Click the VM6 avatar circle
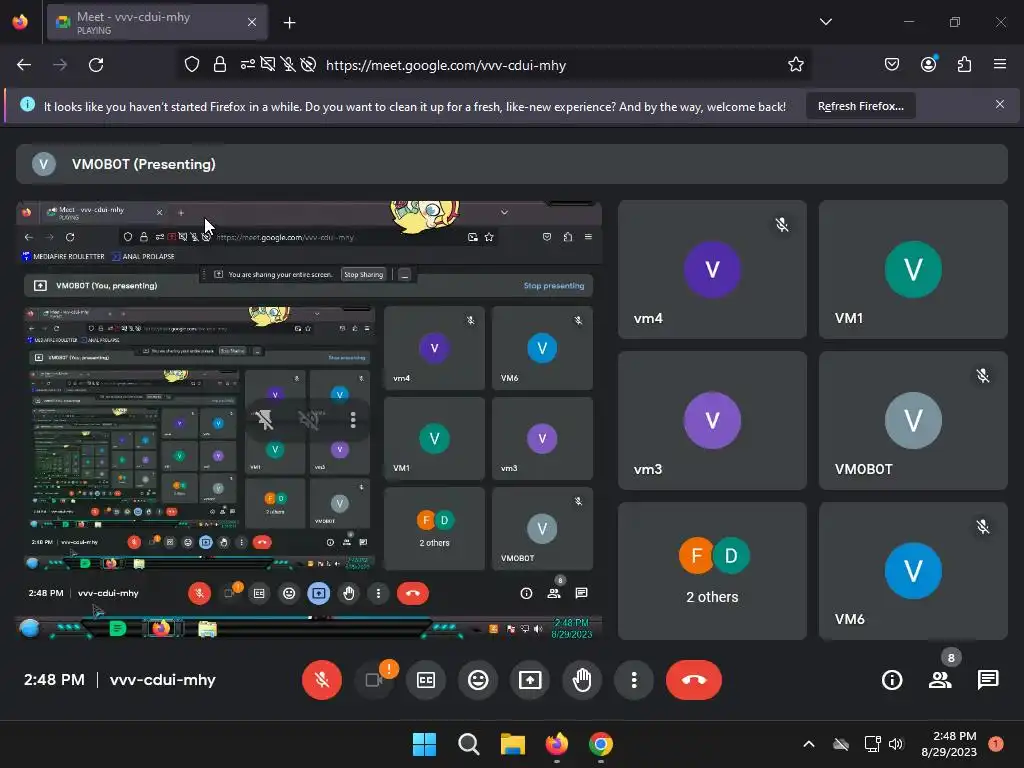1024x768 pixels. click(913, 571)
